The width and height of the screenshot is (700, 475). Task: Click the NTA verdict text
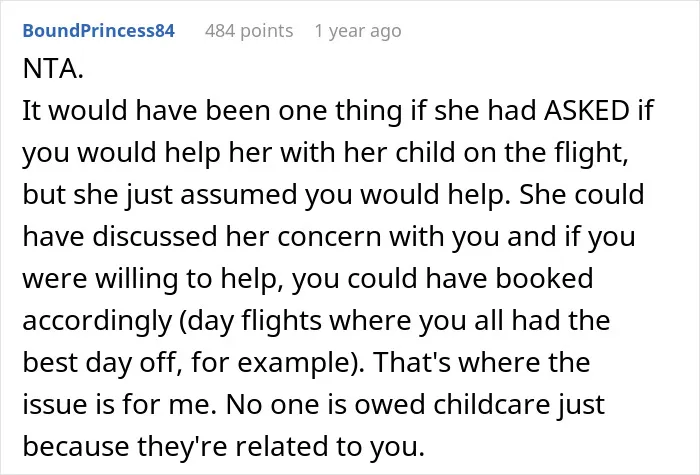coord(53,69)
